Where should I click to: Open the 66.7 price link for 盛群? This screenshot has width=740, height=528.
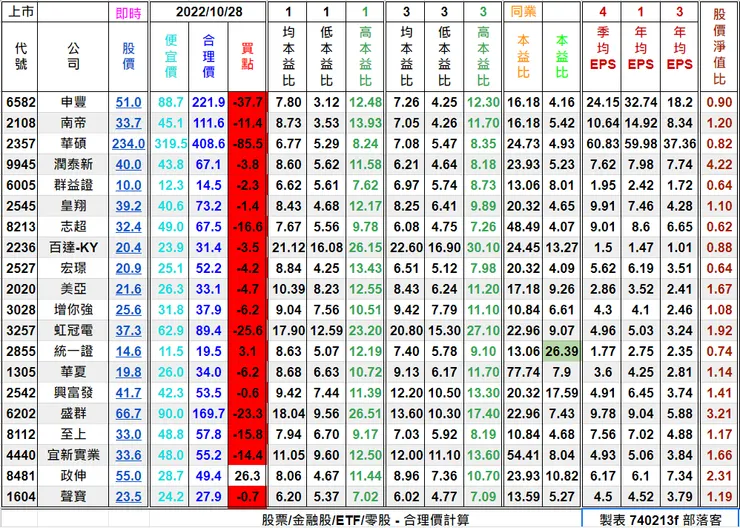(128, 414)
